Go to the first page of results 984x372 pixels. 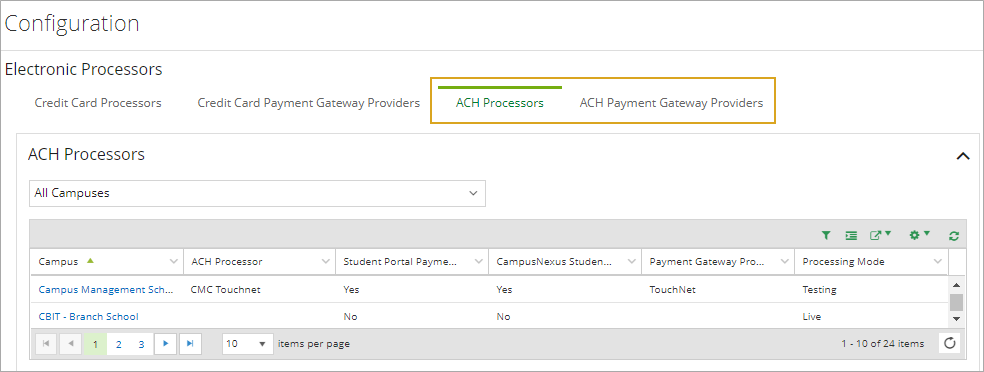46,344
